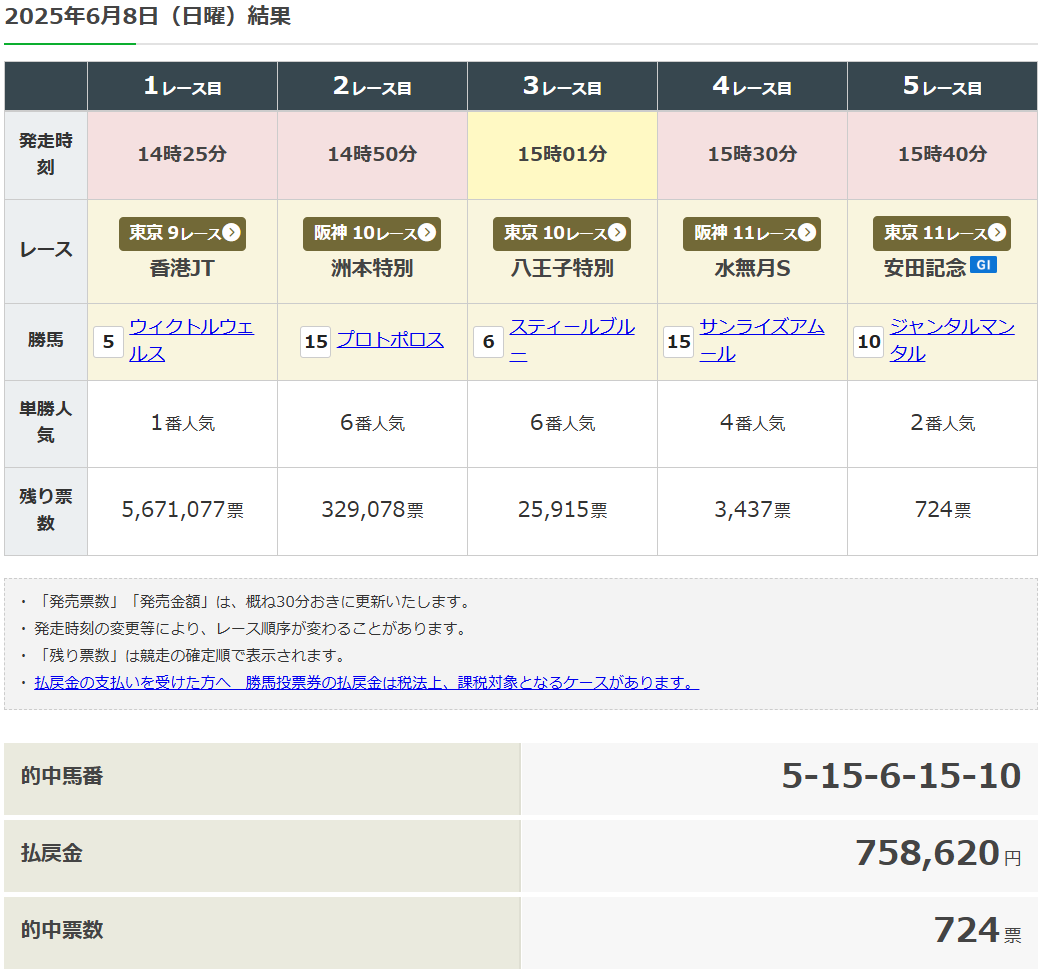Click start time 14時25分
1043x976 pixels.
pyautogui.click(x=182, y=154)
